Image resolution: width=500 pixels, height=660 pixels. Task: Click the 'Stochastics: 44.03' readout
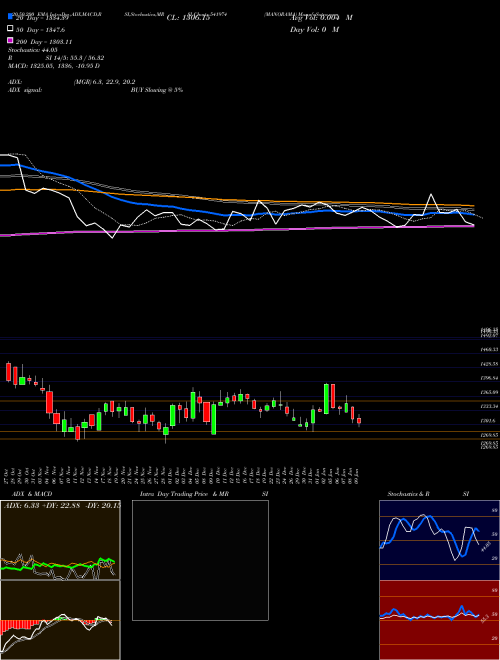33,50
